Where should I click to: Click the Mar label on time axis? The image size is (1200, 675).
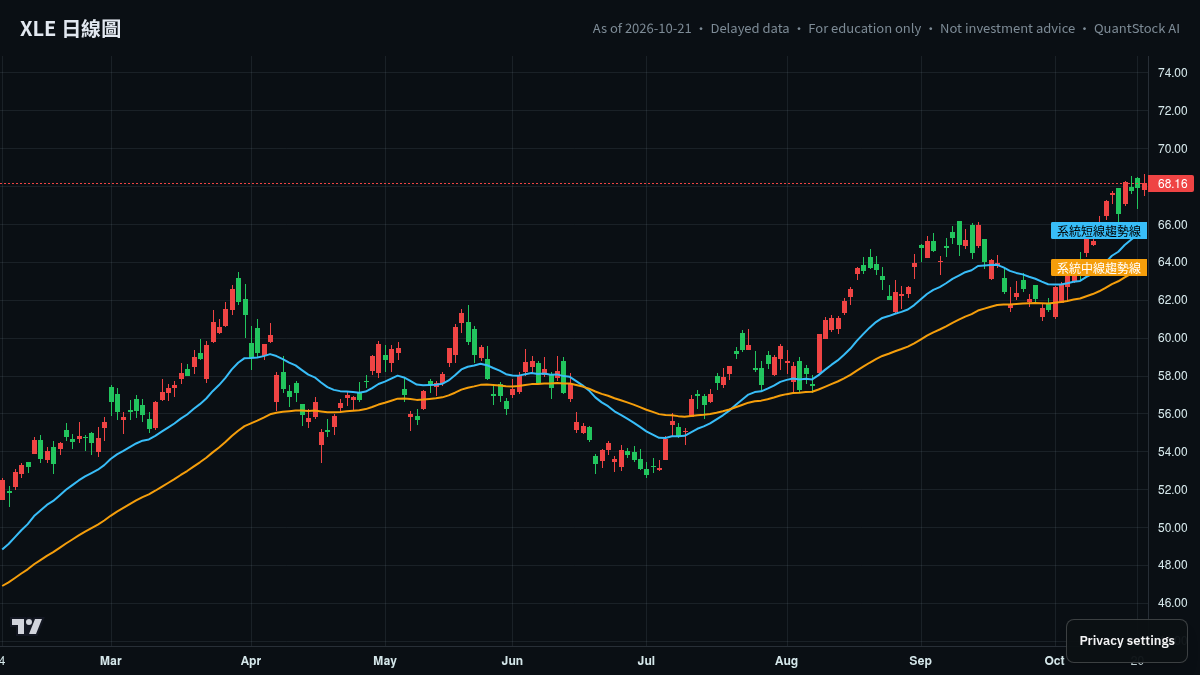pyautogui.click(x=111, y=661)
